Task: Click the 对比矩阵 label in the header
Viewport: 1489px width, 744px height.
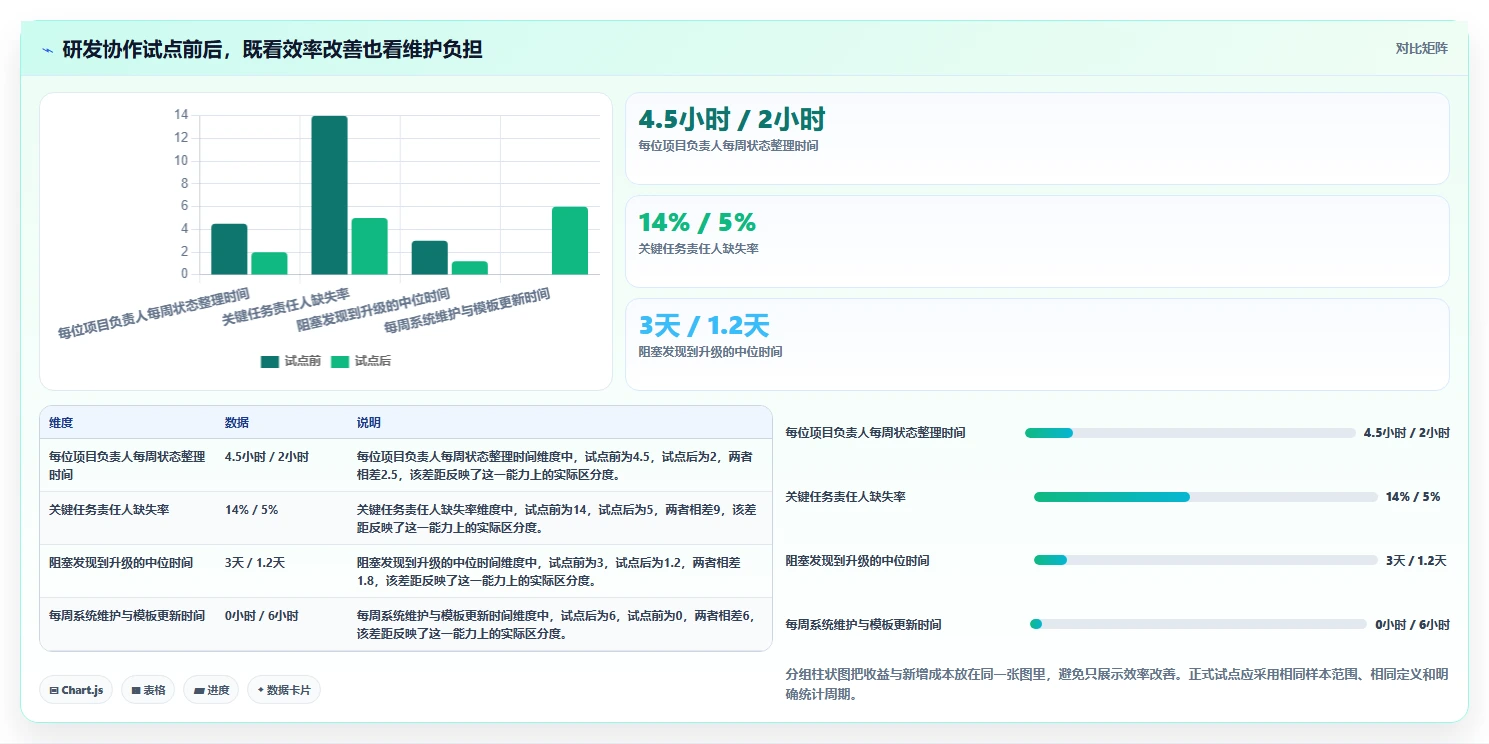Action: click(1421, 48)
